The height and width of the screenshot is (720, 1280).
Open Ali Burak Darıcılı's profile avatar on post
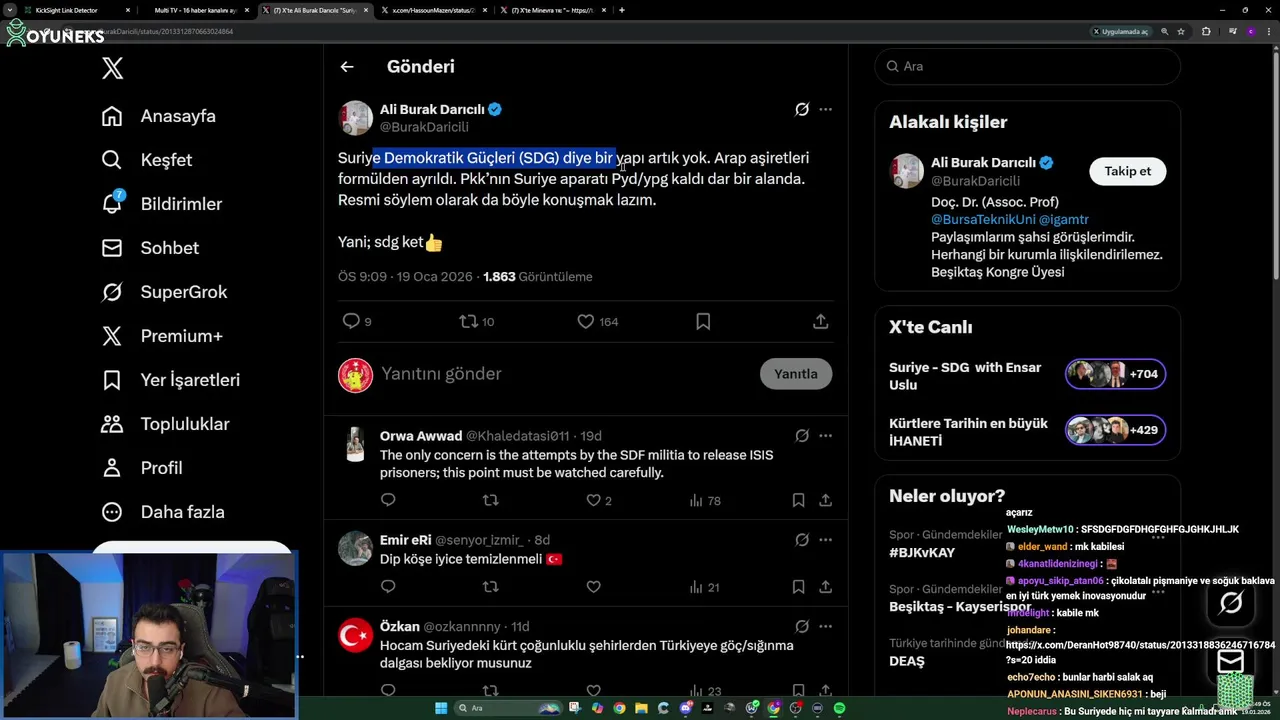click(355, 118)
